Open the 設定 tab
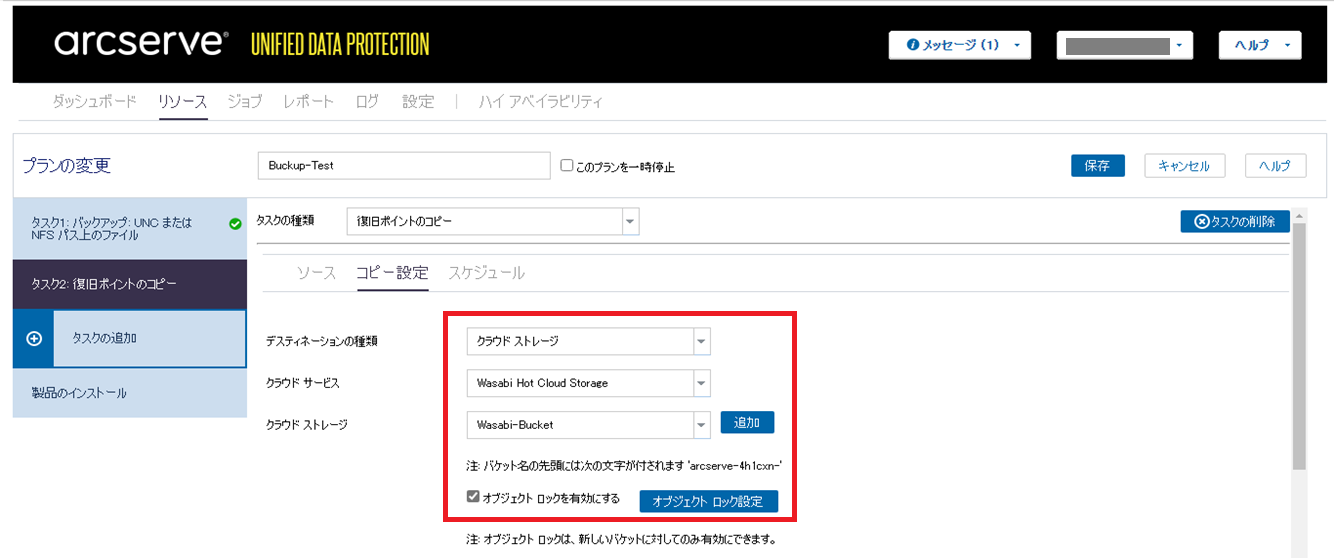Viewport: 1334px width, 558px height. tap(418, 101)
